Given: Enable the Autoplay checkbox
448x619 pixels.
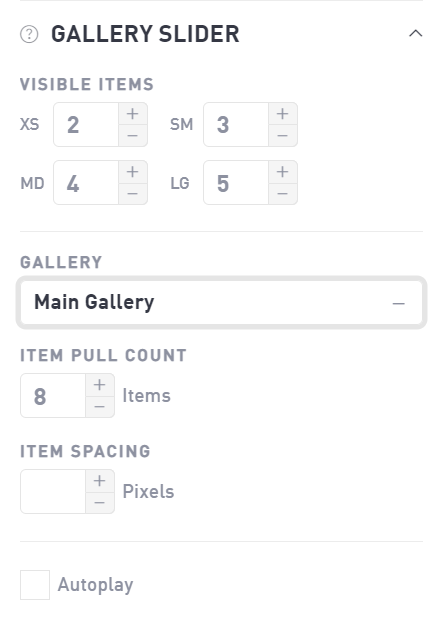Looking at the screenshot, I should (x=35, y=585).
